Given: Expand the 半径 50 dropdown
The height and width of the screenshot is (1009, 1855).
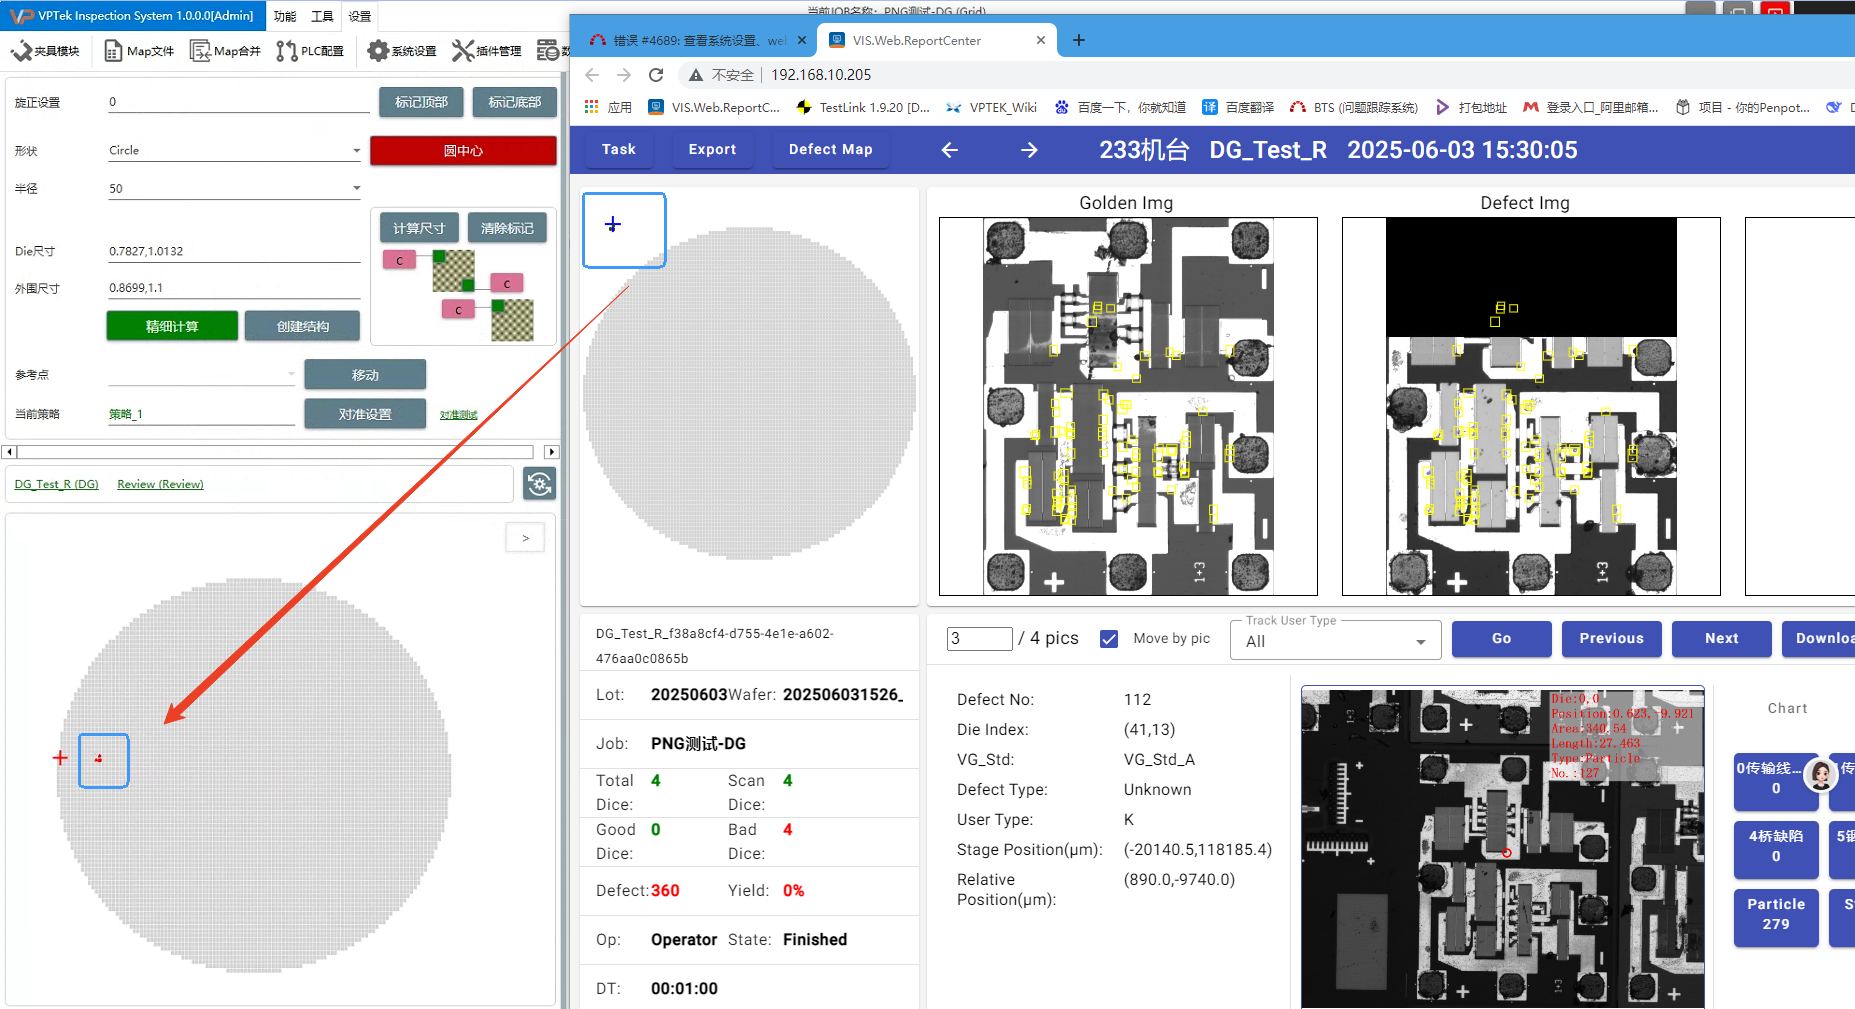Looking at the screenshot, I should [x=356, y=189].
